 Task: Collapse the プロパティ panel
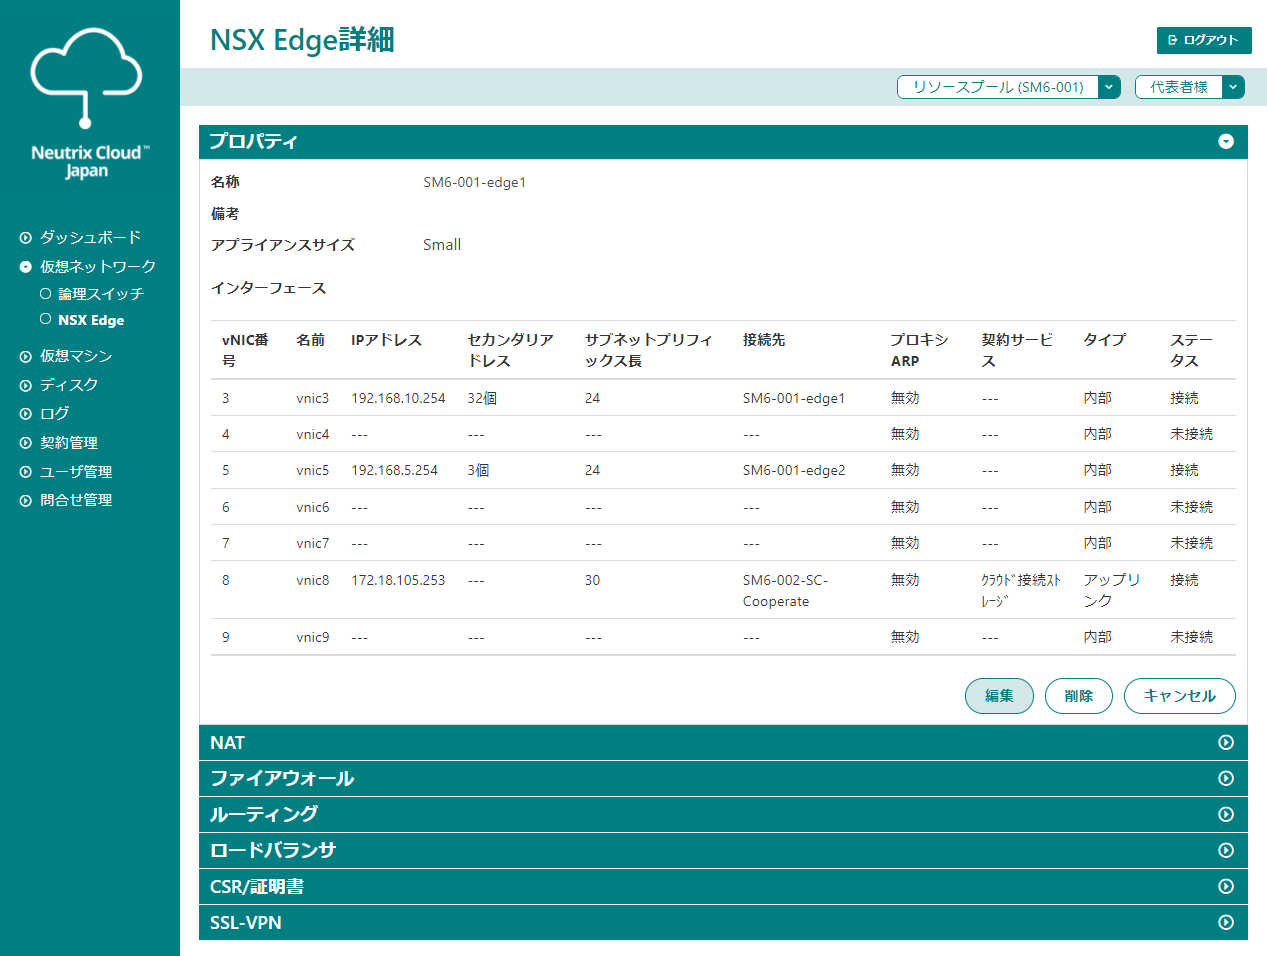(1226, 142)
